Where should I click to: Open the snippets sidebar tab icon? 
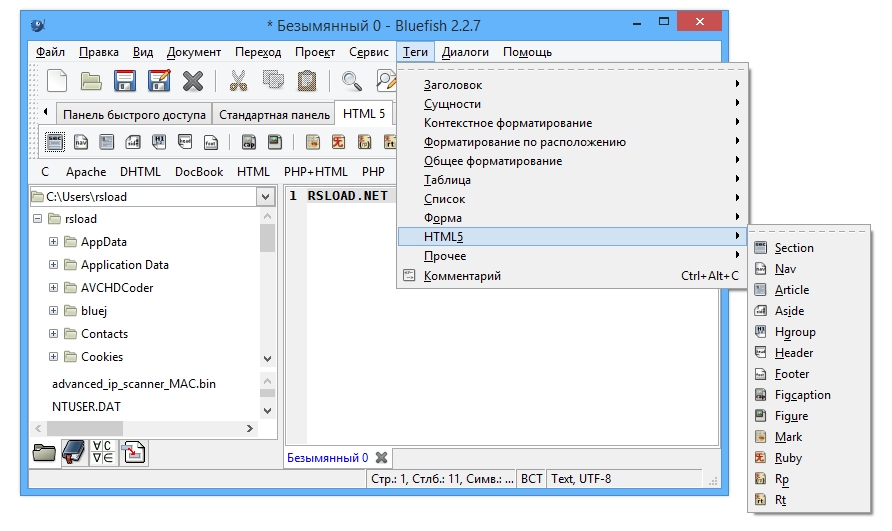point(134,453)
